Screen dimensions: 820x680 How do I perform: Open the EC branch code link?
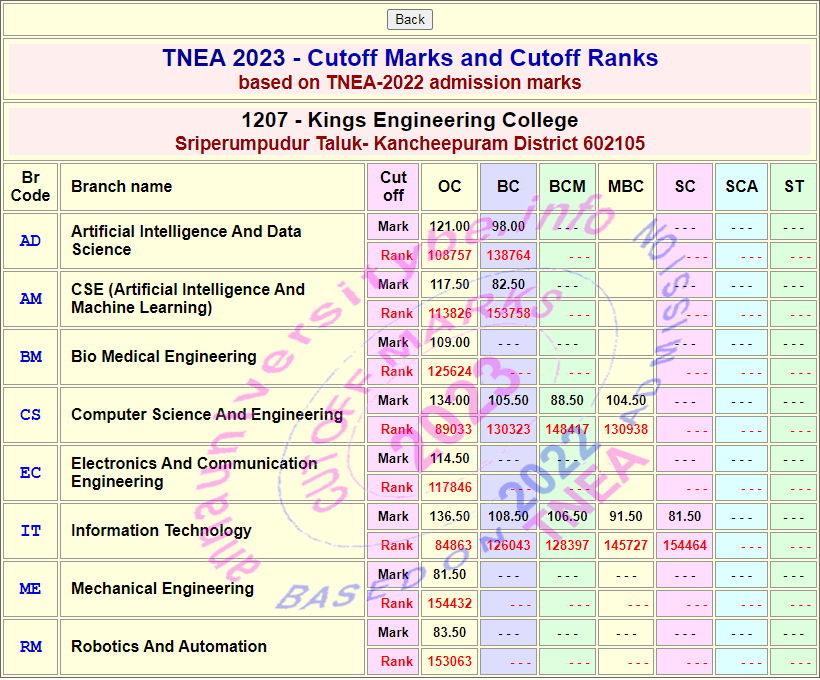[x=30, y=473]
